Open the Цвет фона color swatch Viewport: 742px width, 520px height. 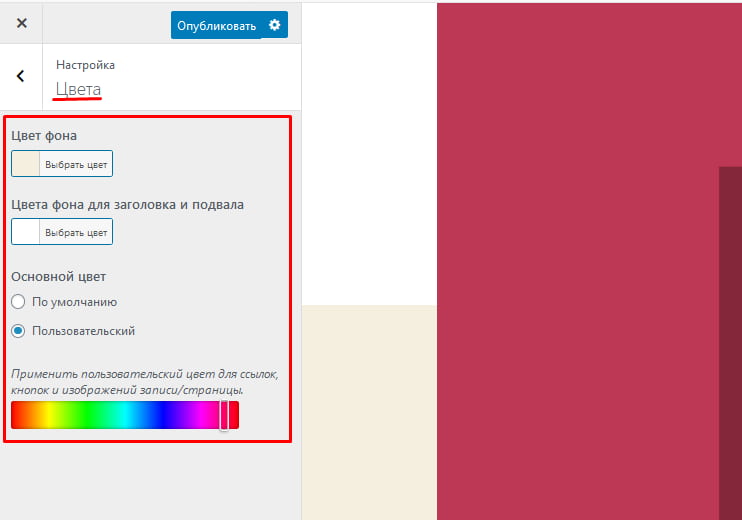coord(26,164)
